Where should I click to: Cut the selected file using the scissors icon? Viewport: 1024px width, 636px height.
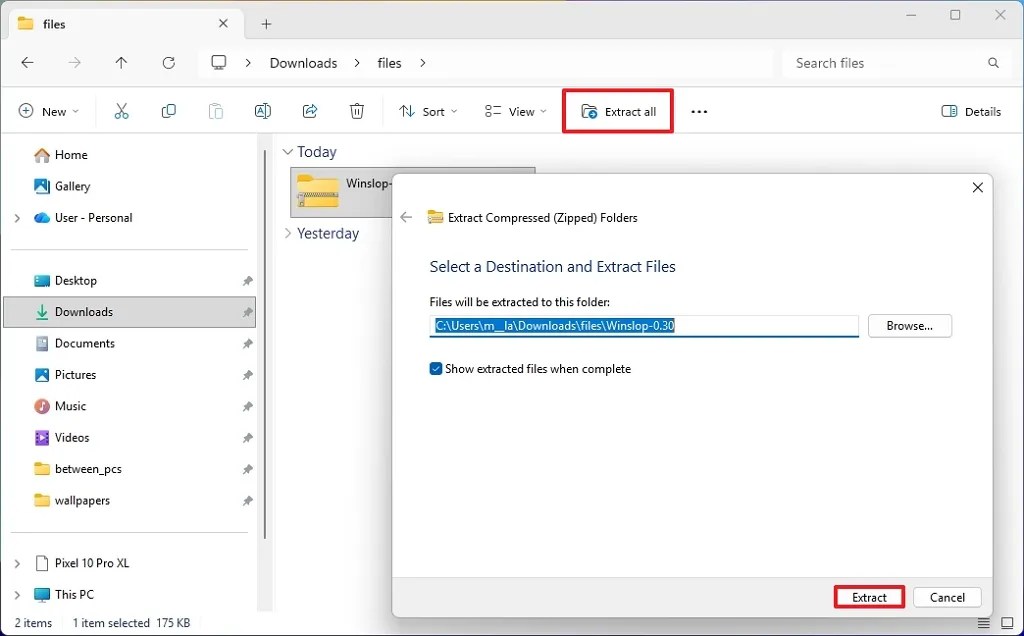click(x=121, y=111)
